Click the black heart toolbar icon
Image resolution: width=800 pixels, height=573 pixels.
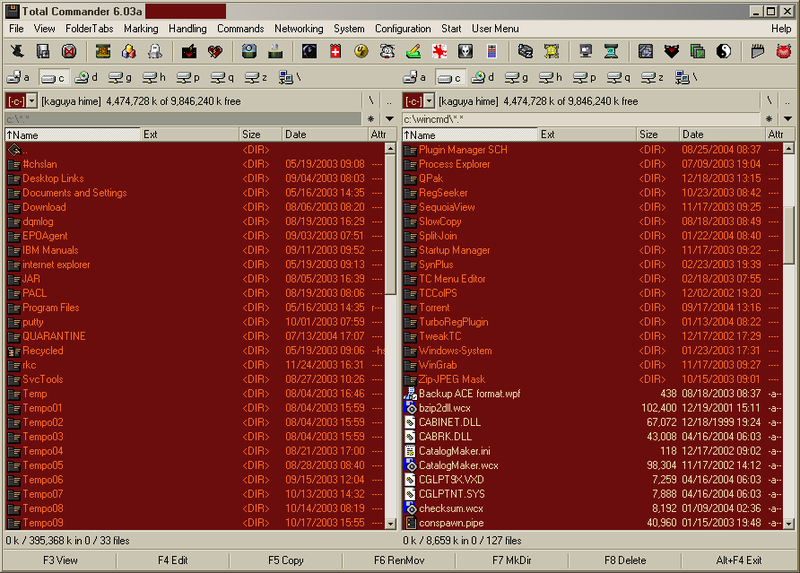[x=671, y=51]
